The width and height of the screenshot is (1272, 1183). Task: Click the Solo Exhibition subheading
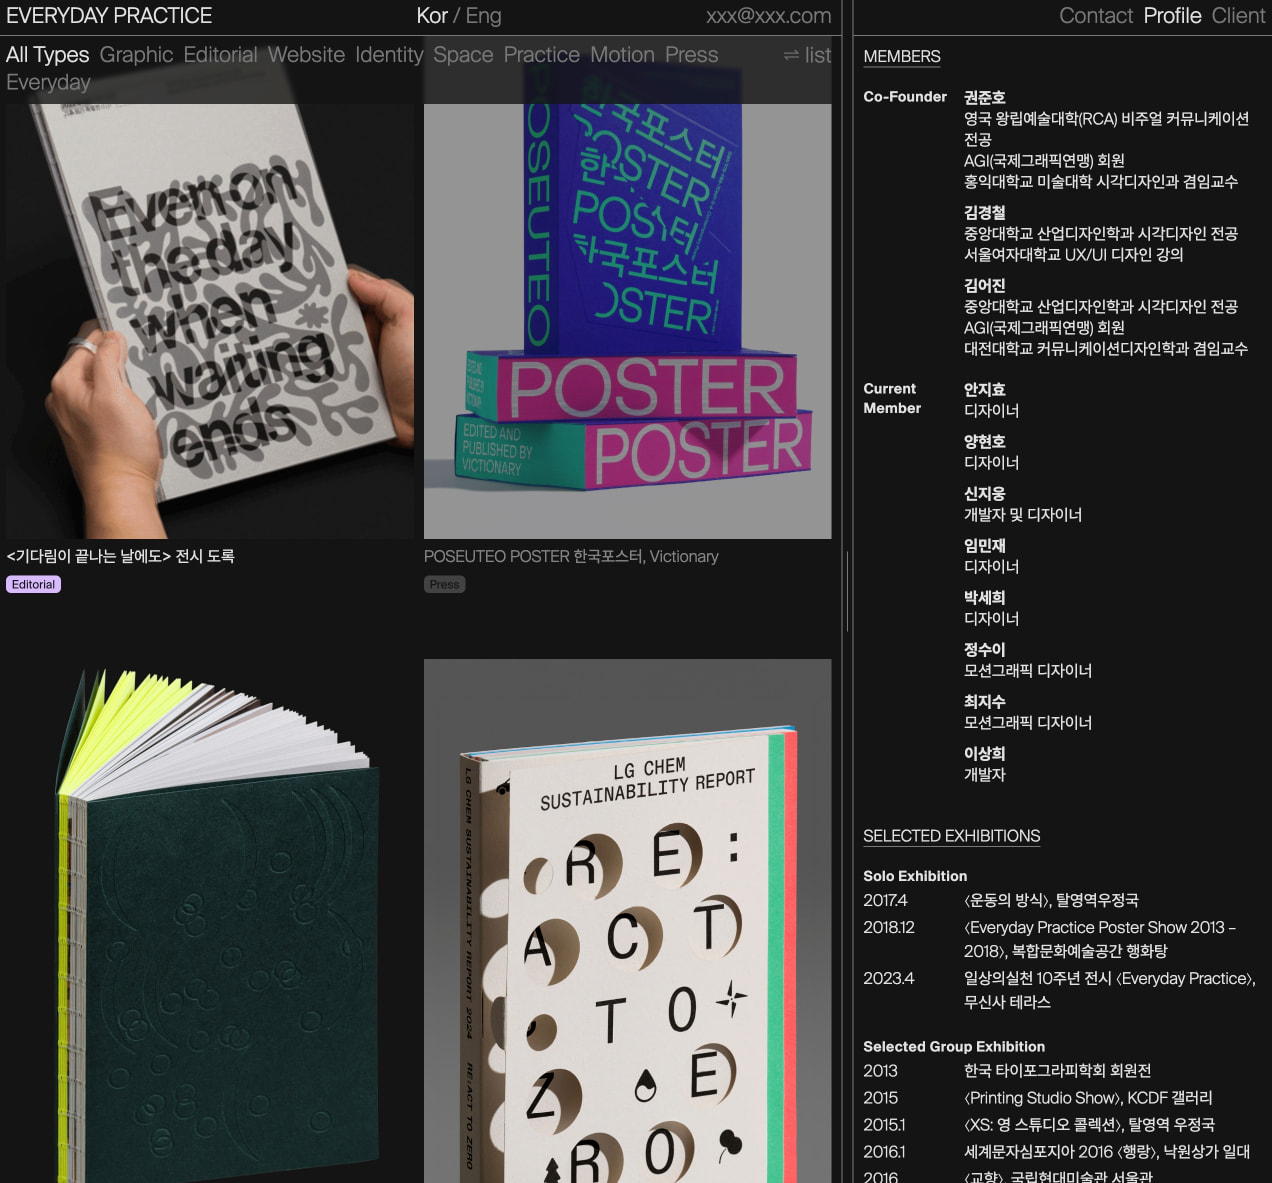coord(915,876)
